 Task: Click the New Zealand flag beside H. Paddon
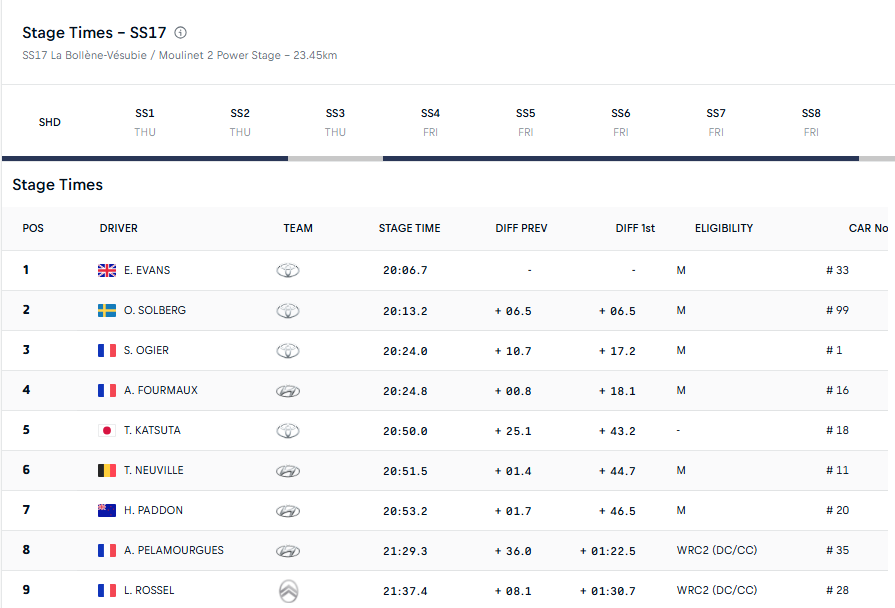coord(107,510)
